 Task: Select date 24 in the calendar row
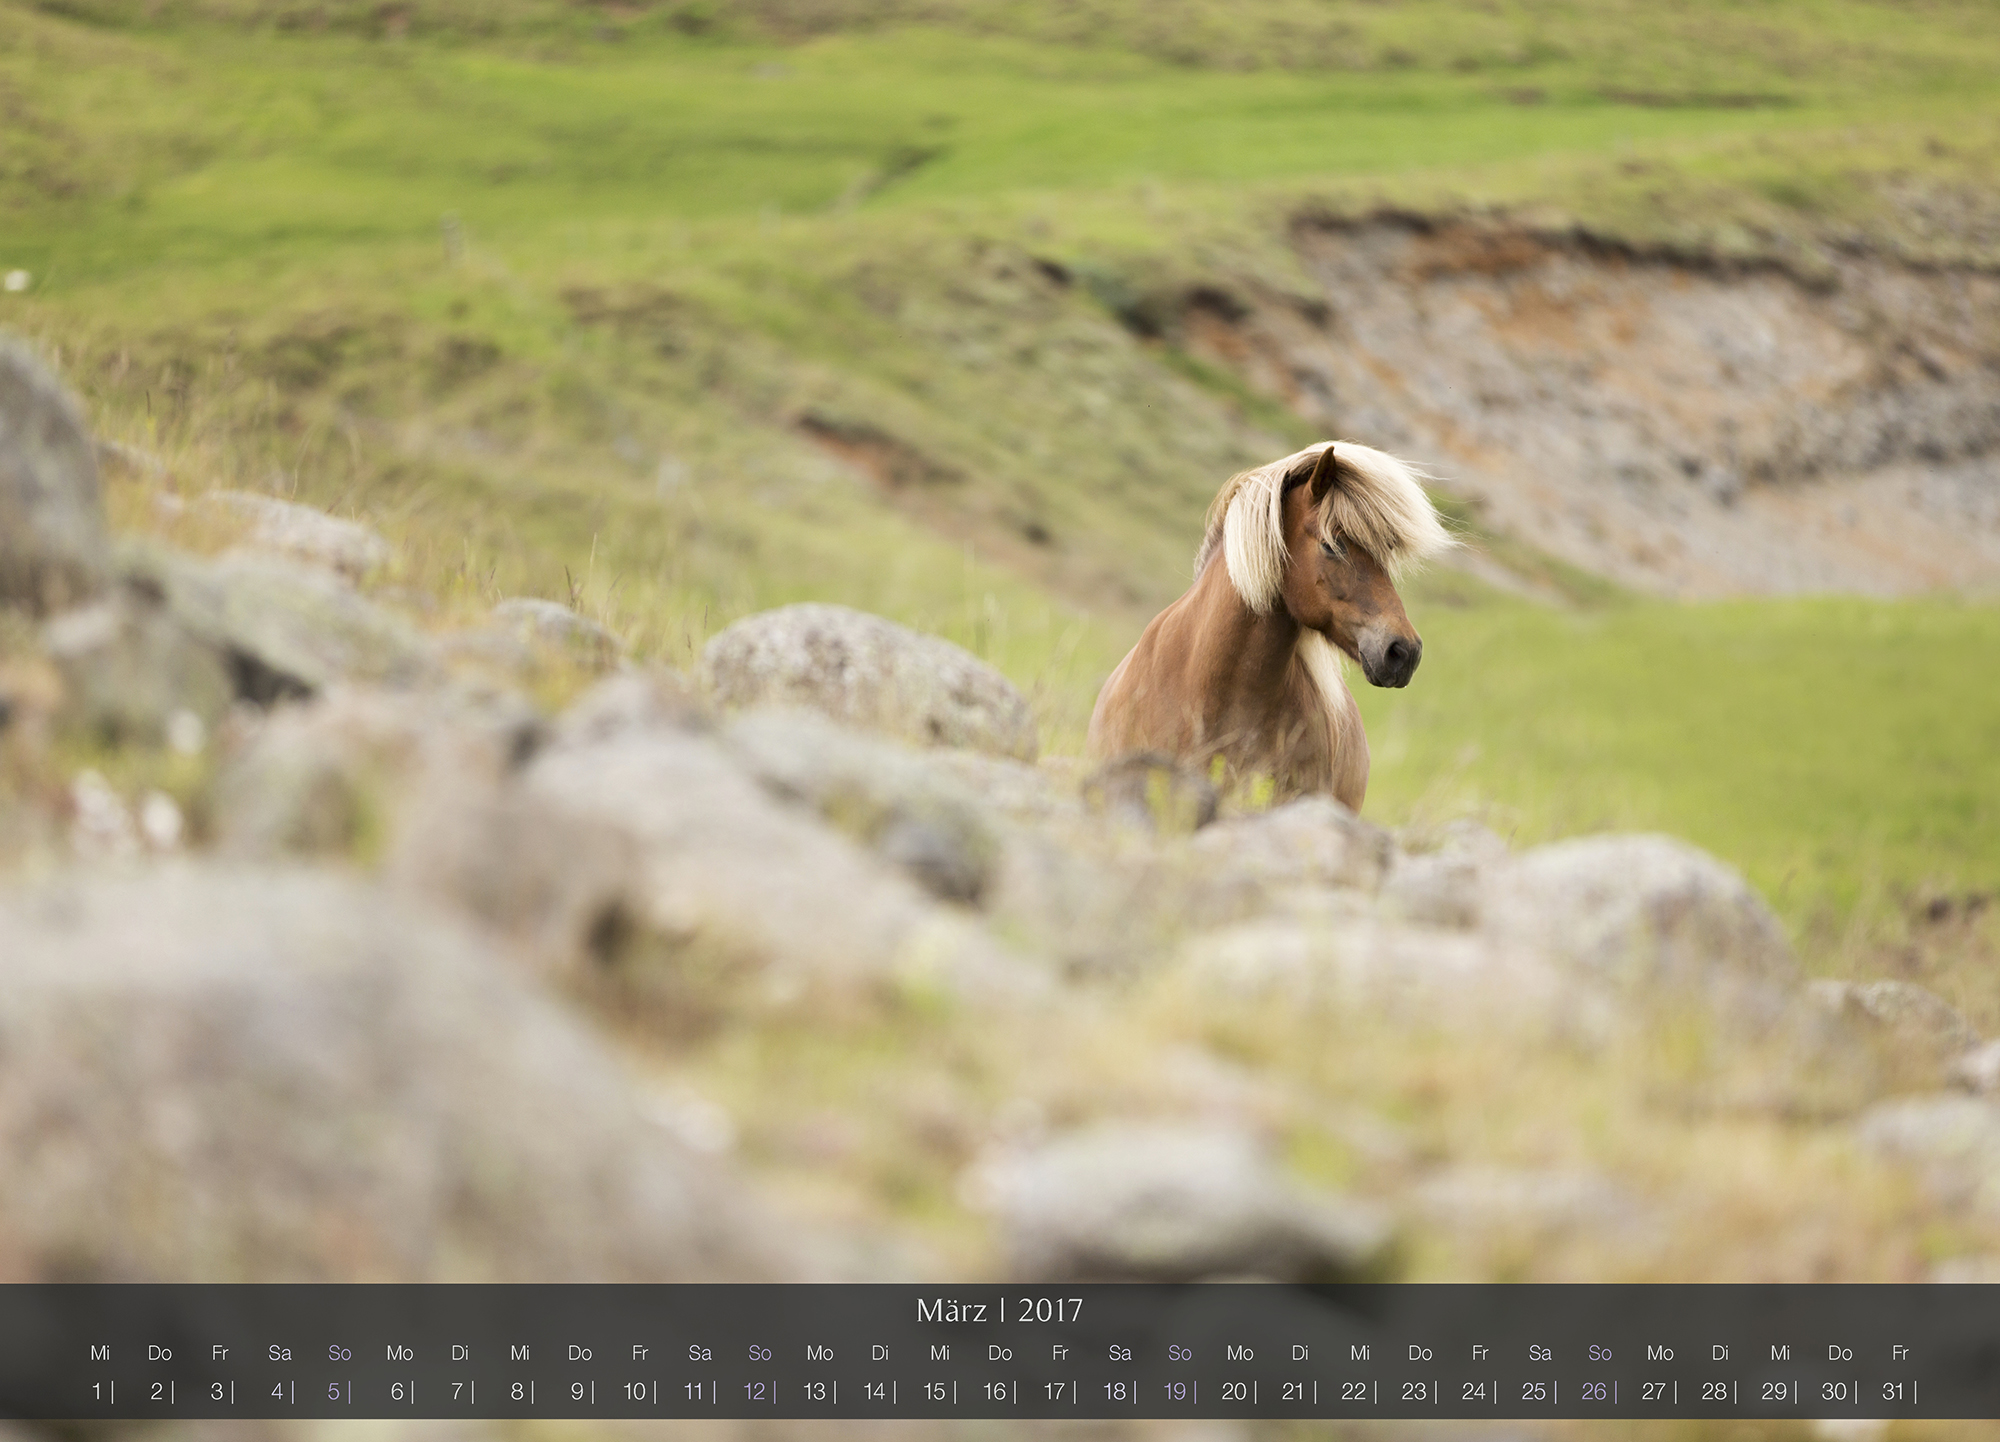coord(1474,1391)
